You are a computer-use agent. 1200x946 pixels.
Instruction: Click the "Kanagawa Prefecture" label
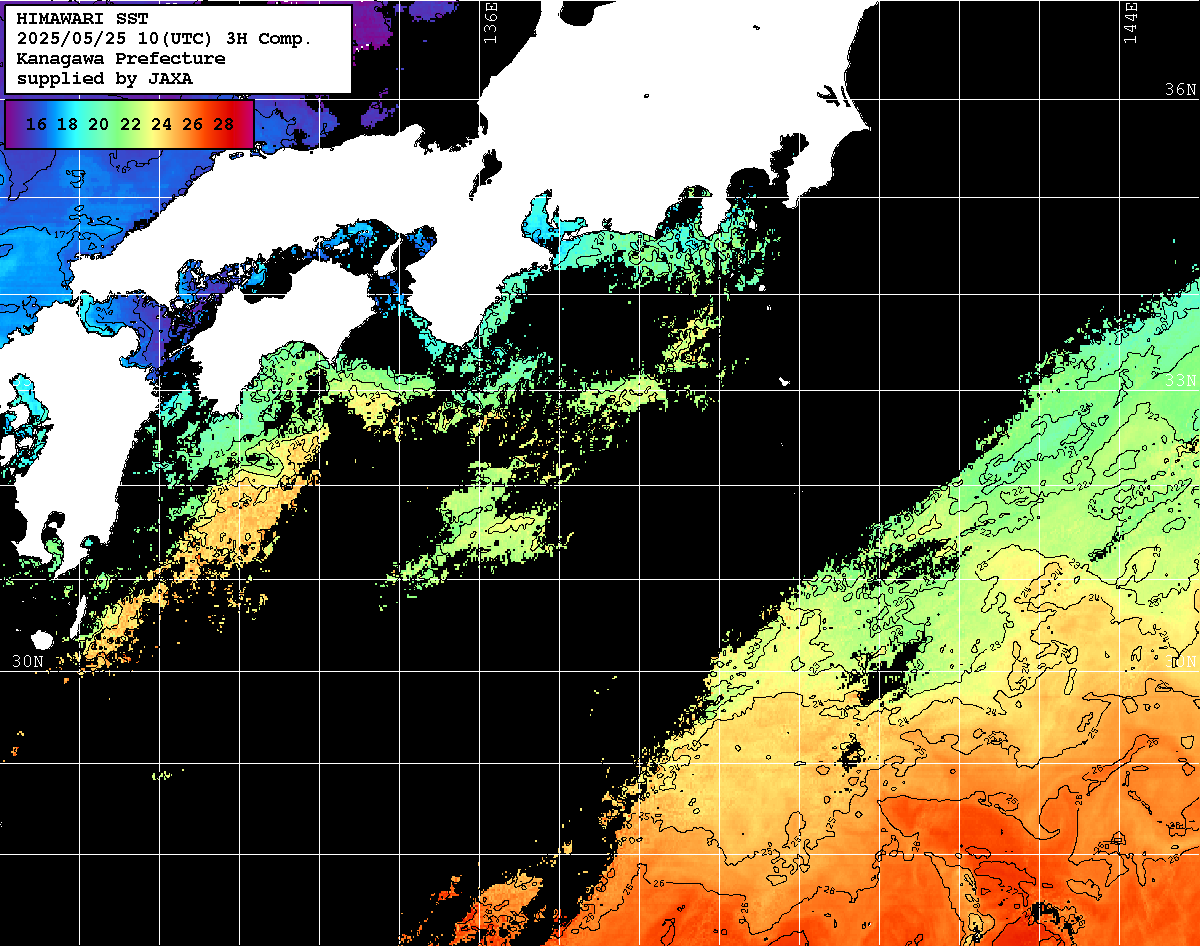pos(121,58)
